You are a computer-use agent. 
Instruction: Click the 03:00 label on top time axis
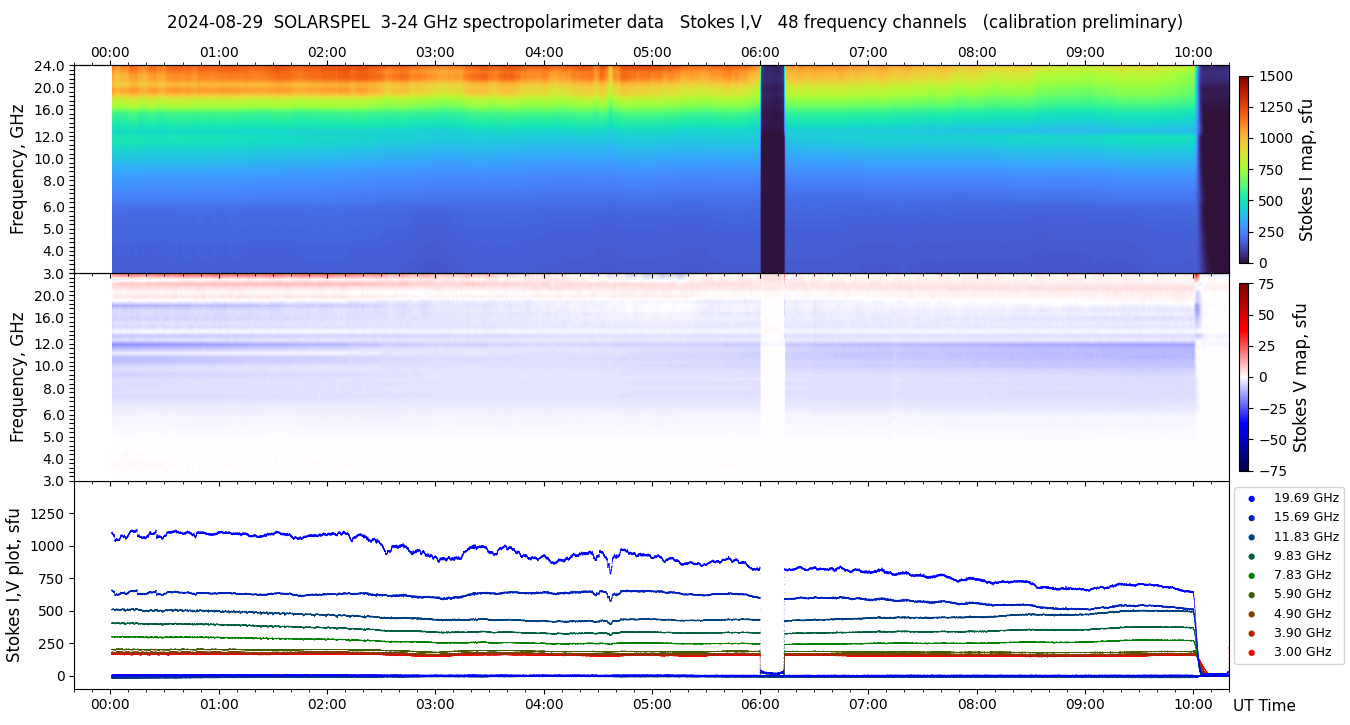coord(435,52)
